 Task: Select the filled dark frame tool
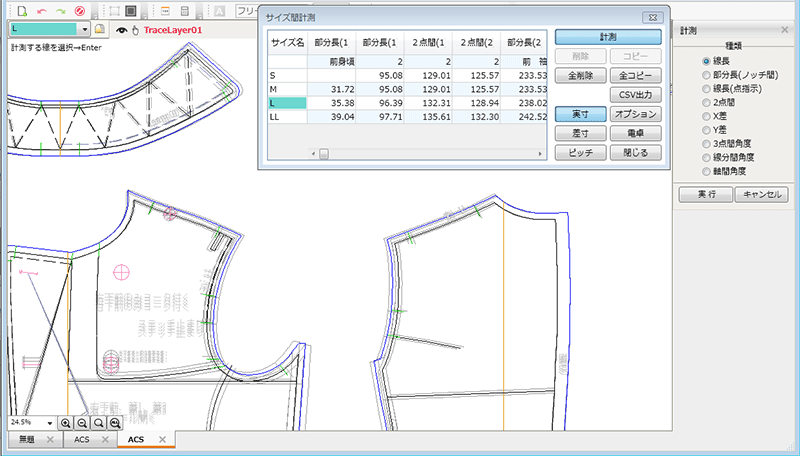point(131,11)
